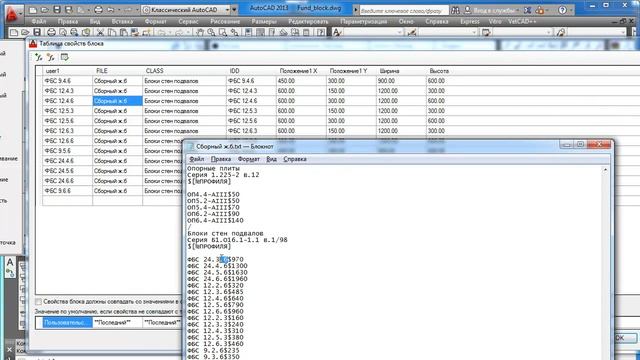Viewport: 640px width, 360px height.
Task: Open the Файл menu in Notepad
Action: 197,159
